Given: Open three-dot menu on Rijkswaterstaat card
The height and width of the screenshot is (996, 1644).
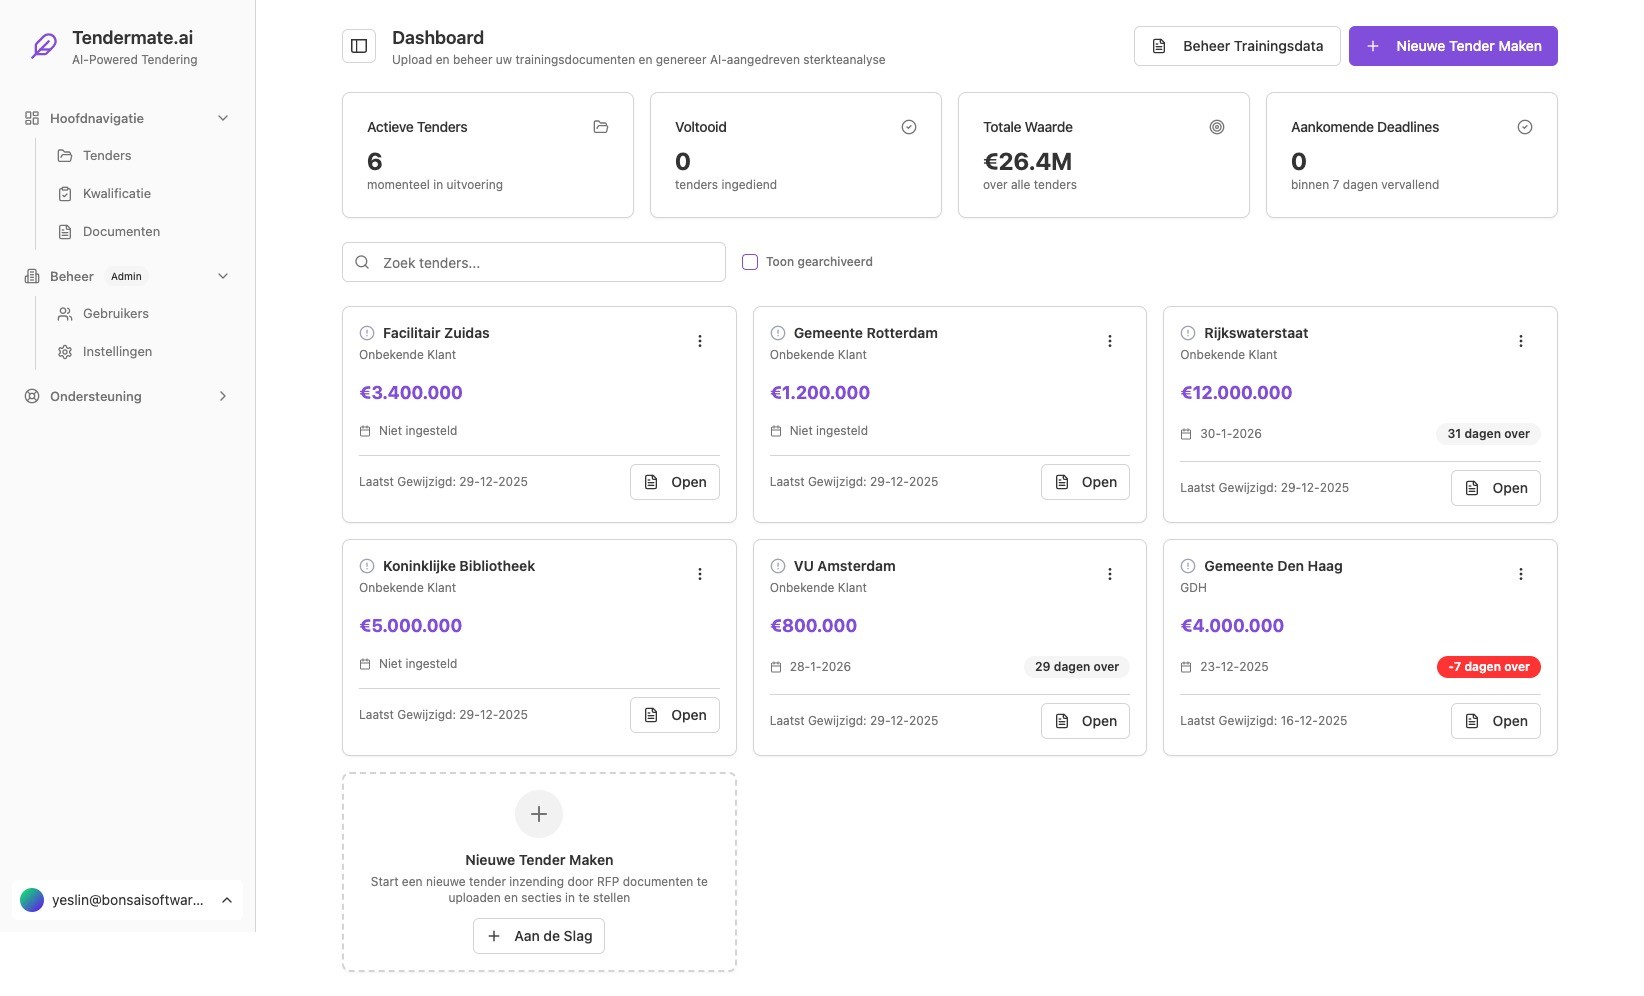Looking at the screenshot, I should [x=1521, y=341].
